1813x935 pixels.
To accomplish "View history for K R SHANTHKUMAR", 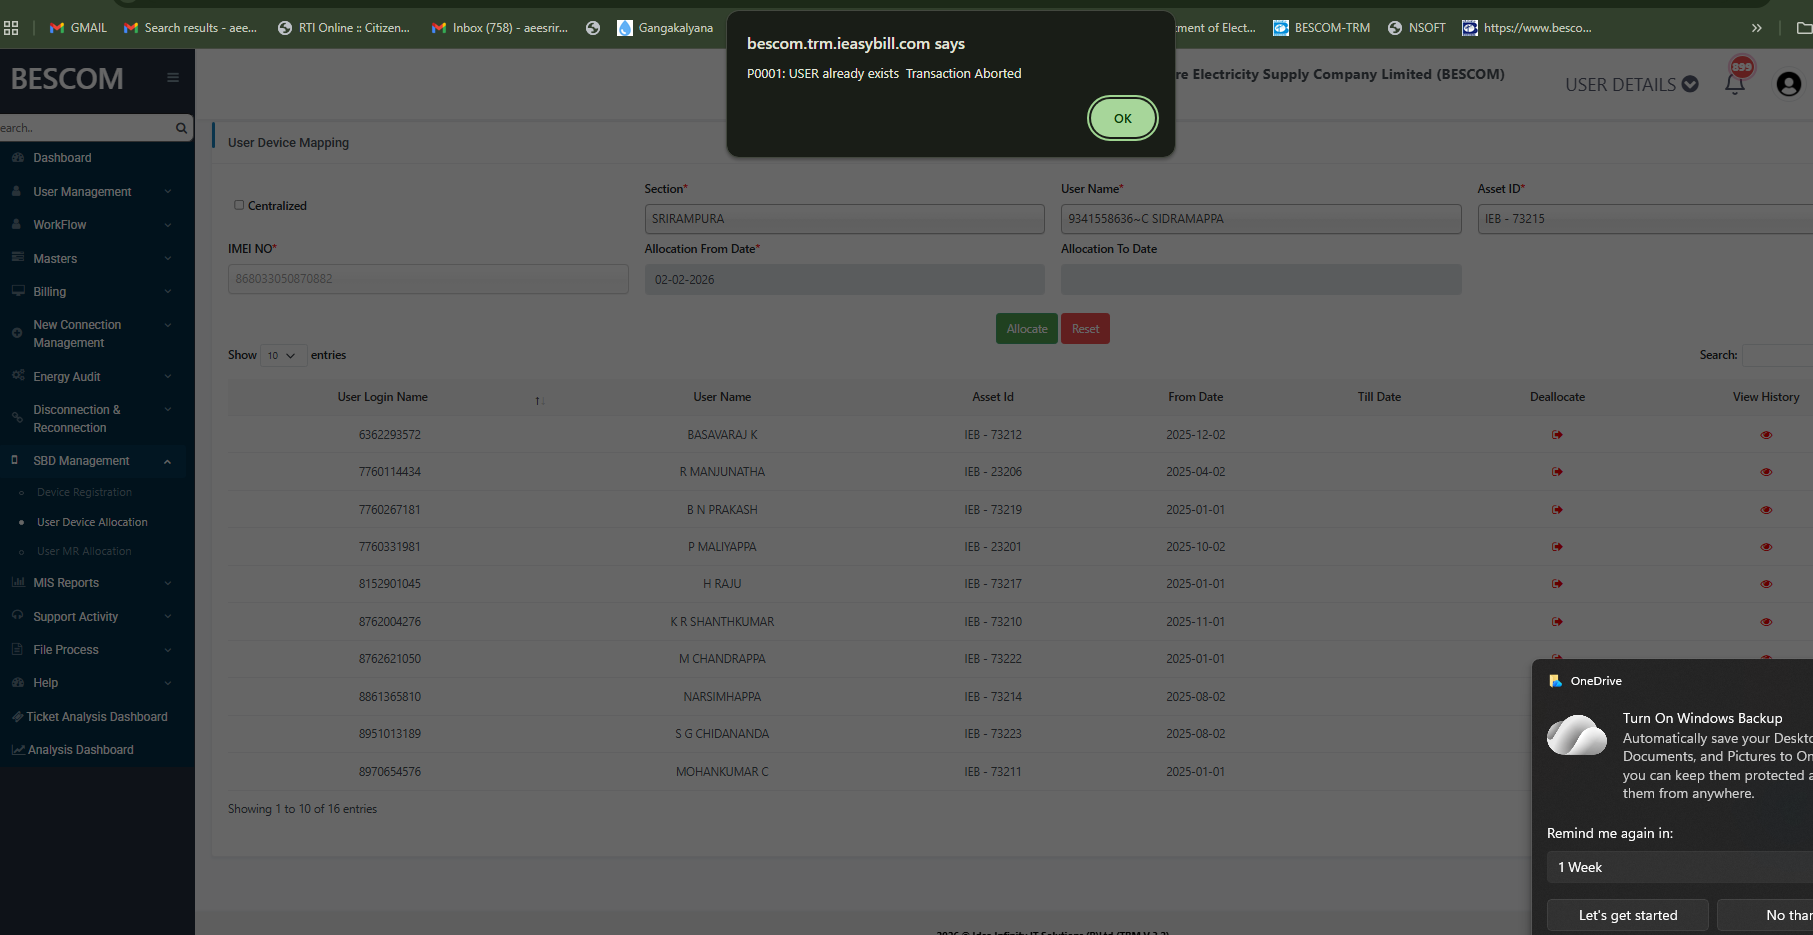I will 1766,622.
